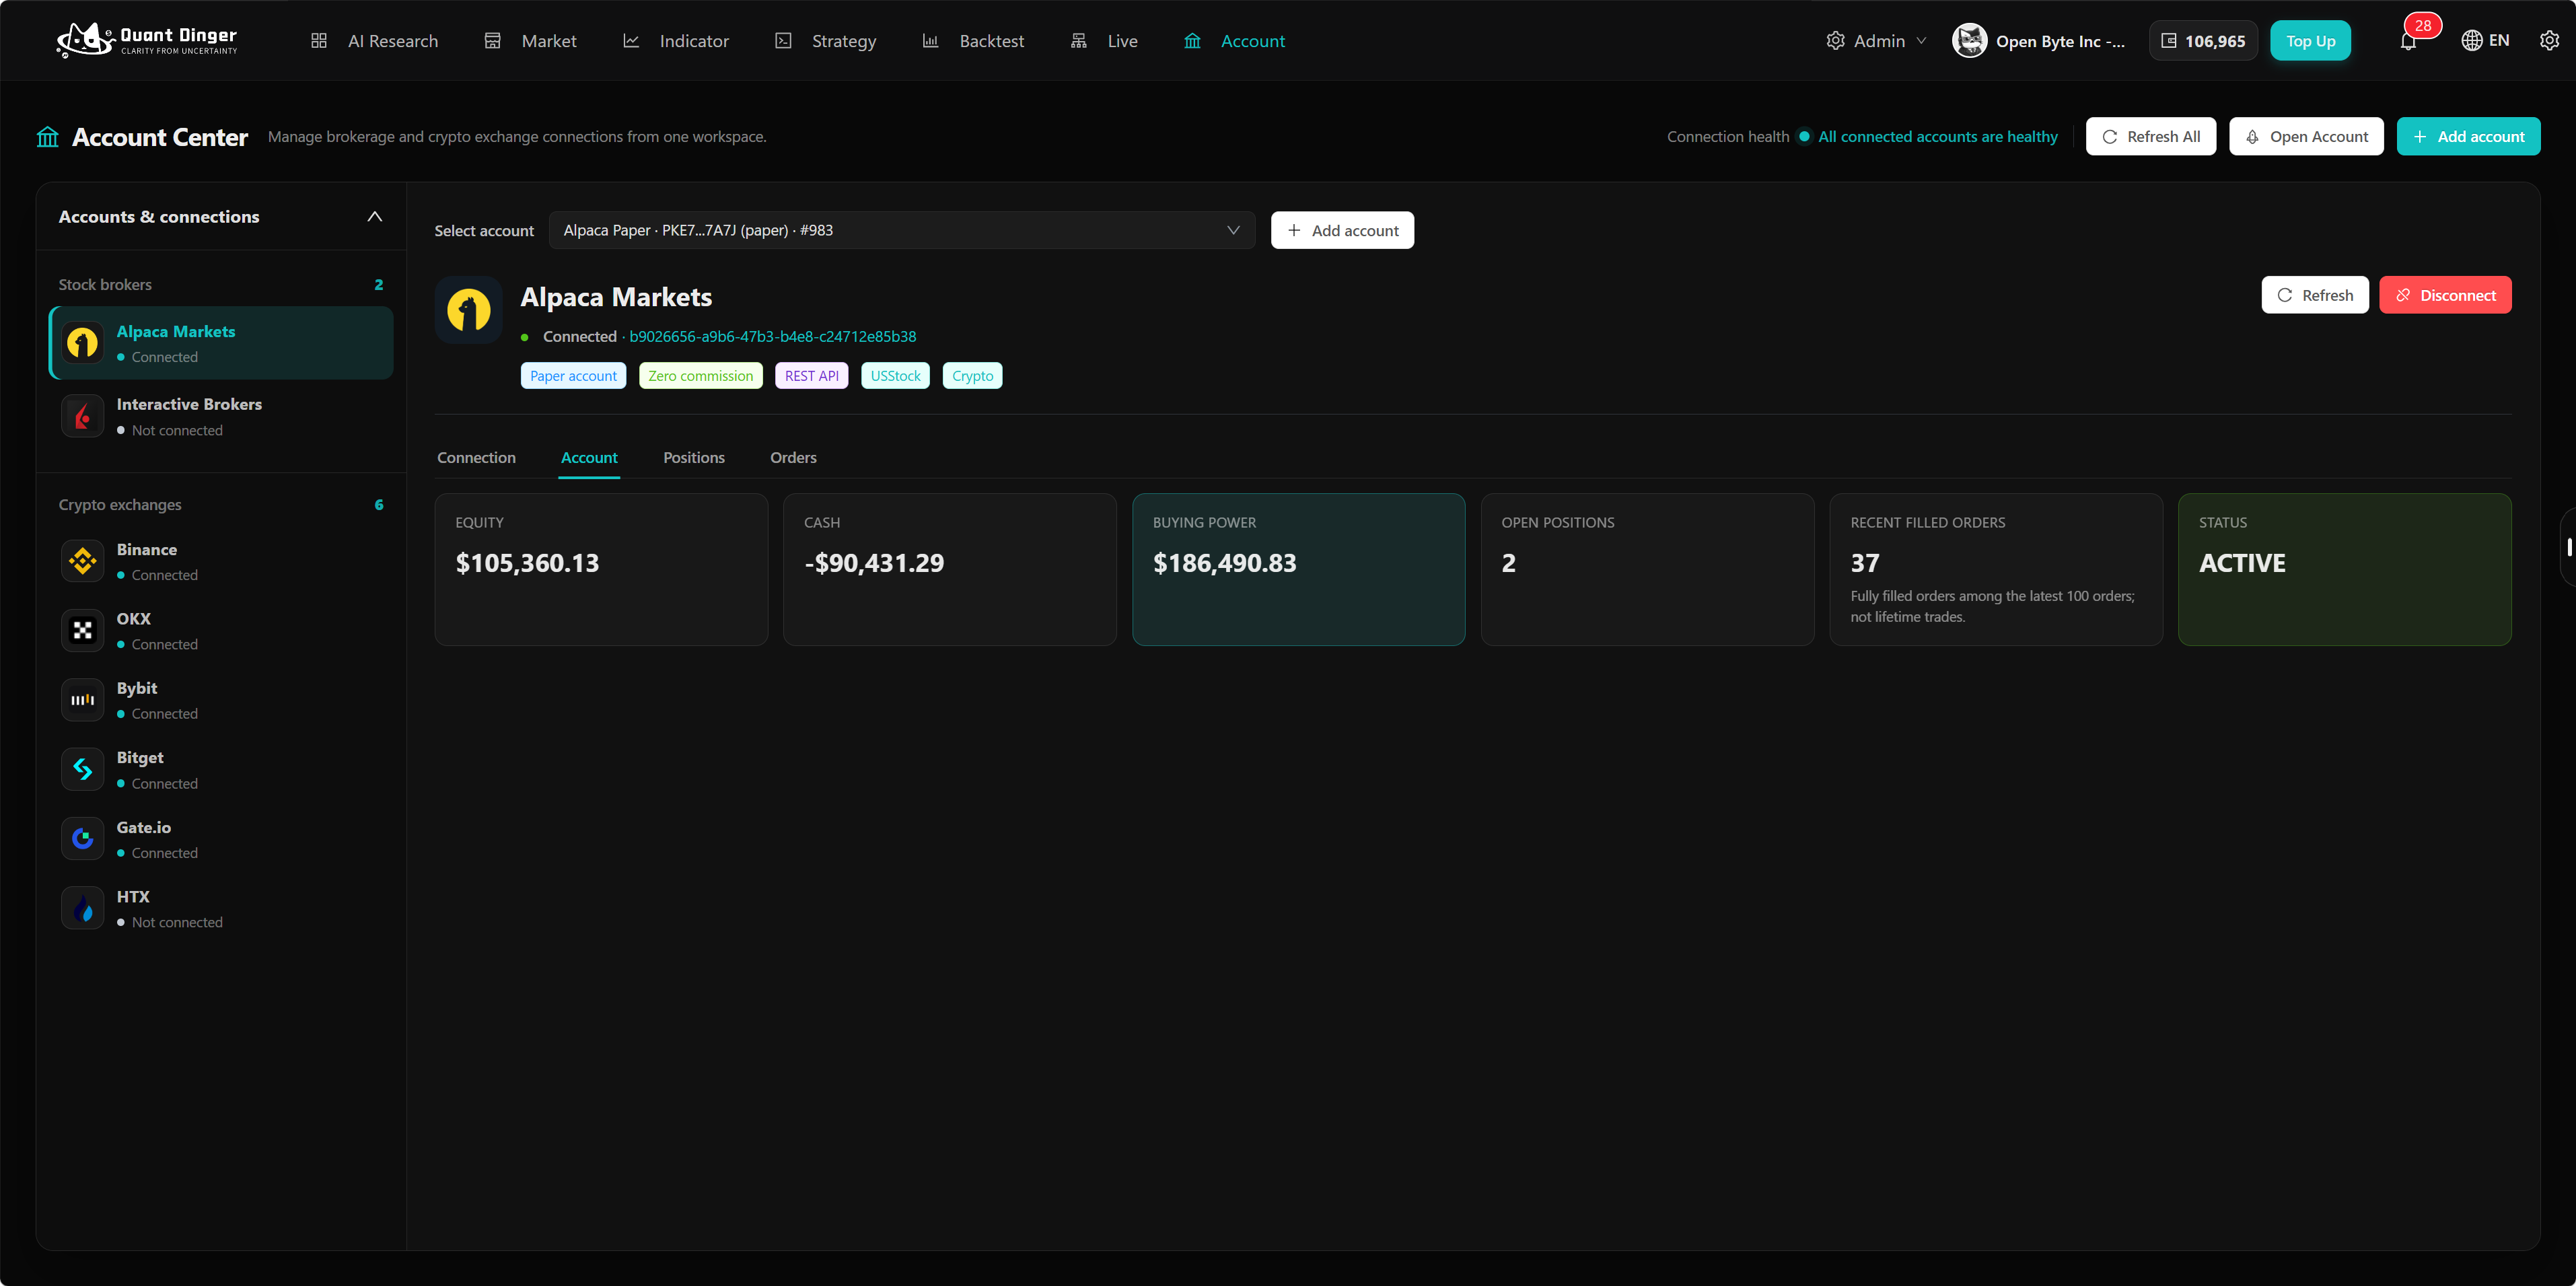This screenshot has height=1286, width=2576.
Task: Click the REST API tag
Action: tap(811, 376)
